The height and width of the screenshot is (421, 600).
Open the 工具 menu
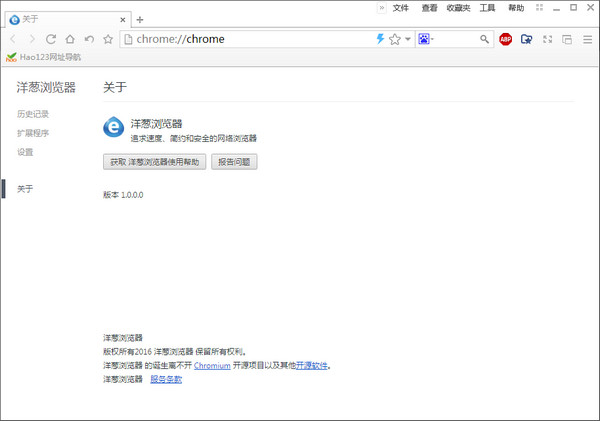[487, 7]
